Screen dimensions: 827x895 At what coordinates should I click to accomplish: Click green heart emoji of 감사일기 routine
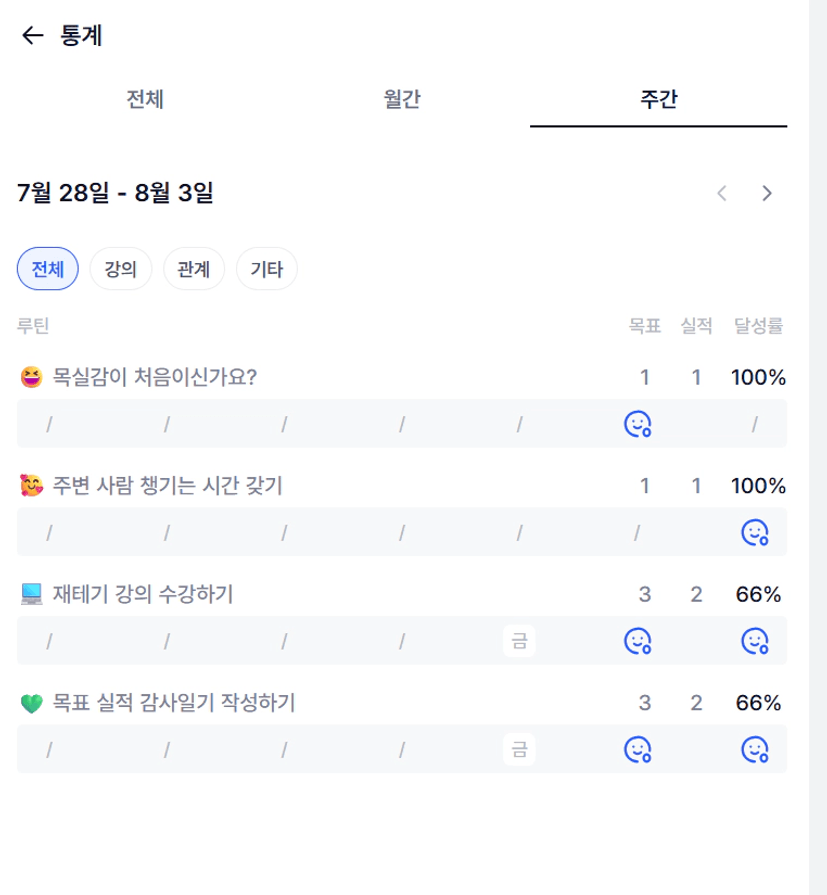click(x=31, y=703)
